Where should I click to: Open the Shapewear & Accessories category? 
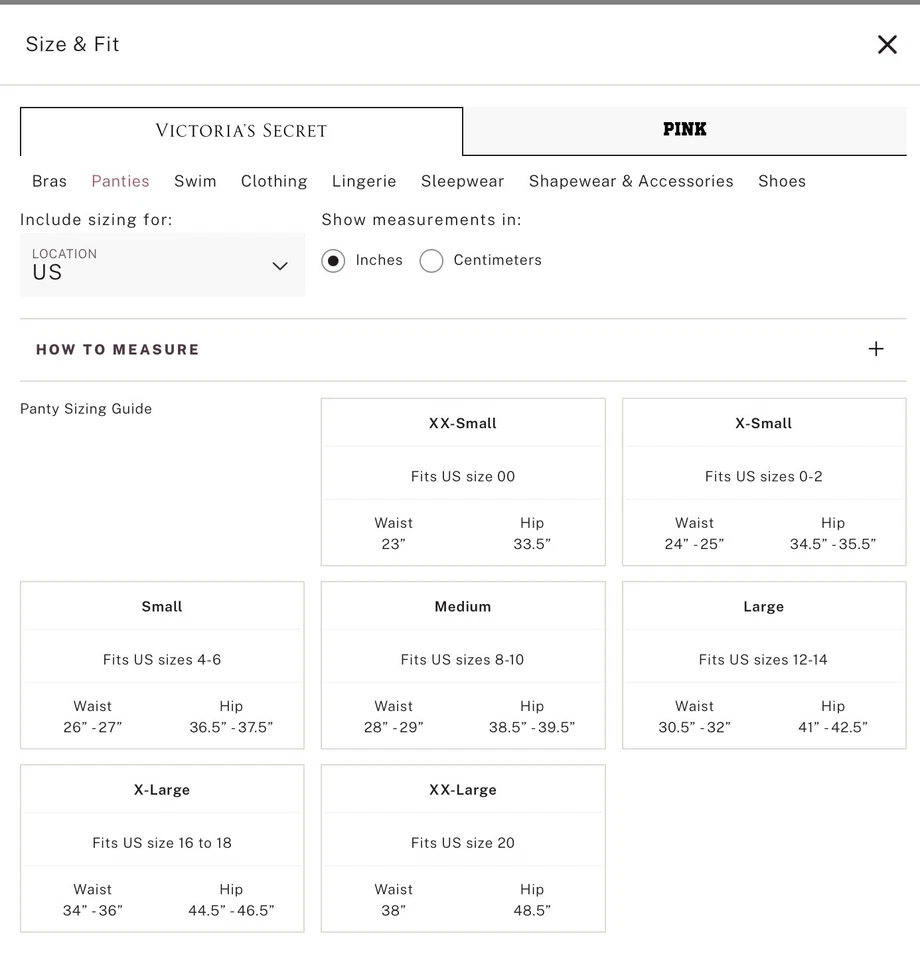pos(631,181)
